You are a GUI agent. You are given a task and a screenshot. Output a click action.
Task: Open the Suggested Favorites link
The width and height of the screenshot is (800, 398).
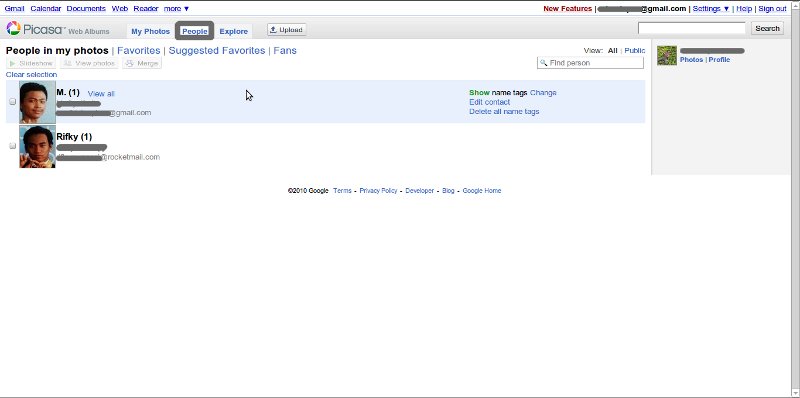[217, 51]
